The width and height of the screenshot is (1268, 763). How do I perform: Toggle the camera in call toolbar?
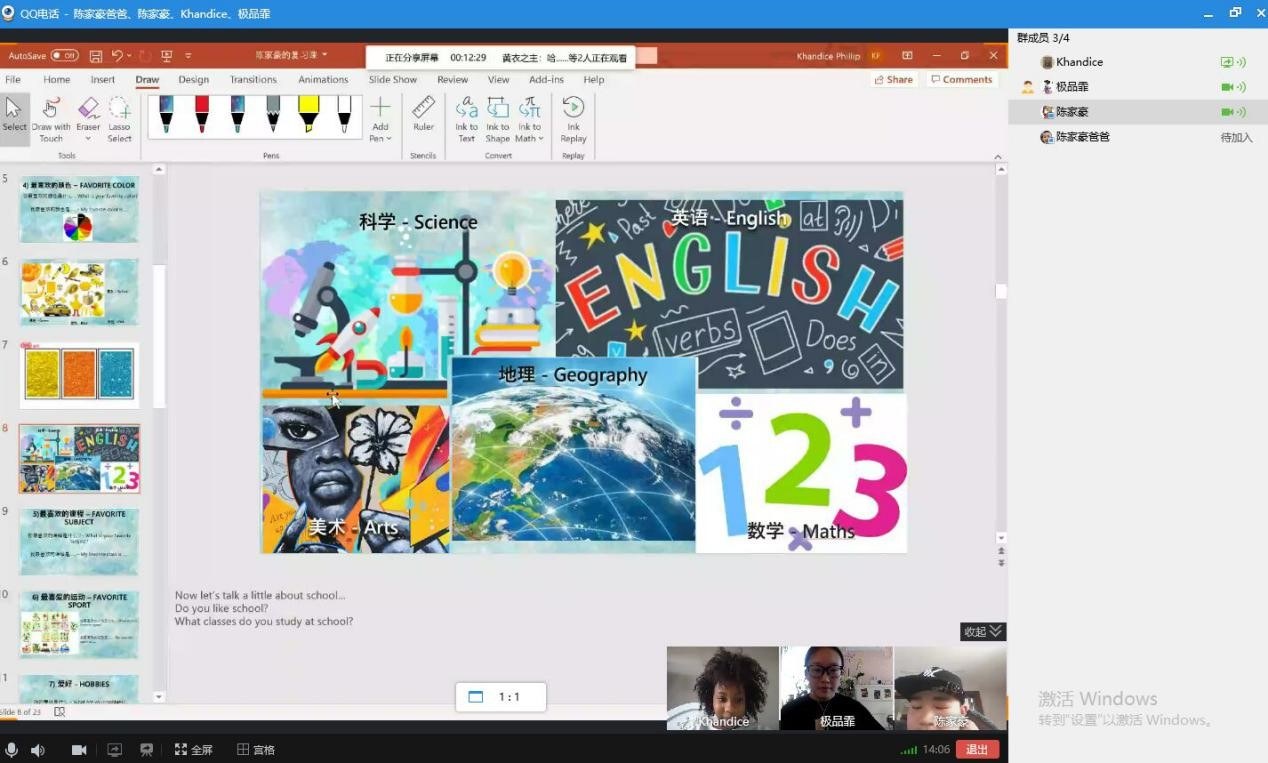79,749
